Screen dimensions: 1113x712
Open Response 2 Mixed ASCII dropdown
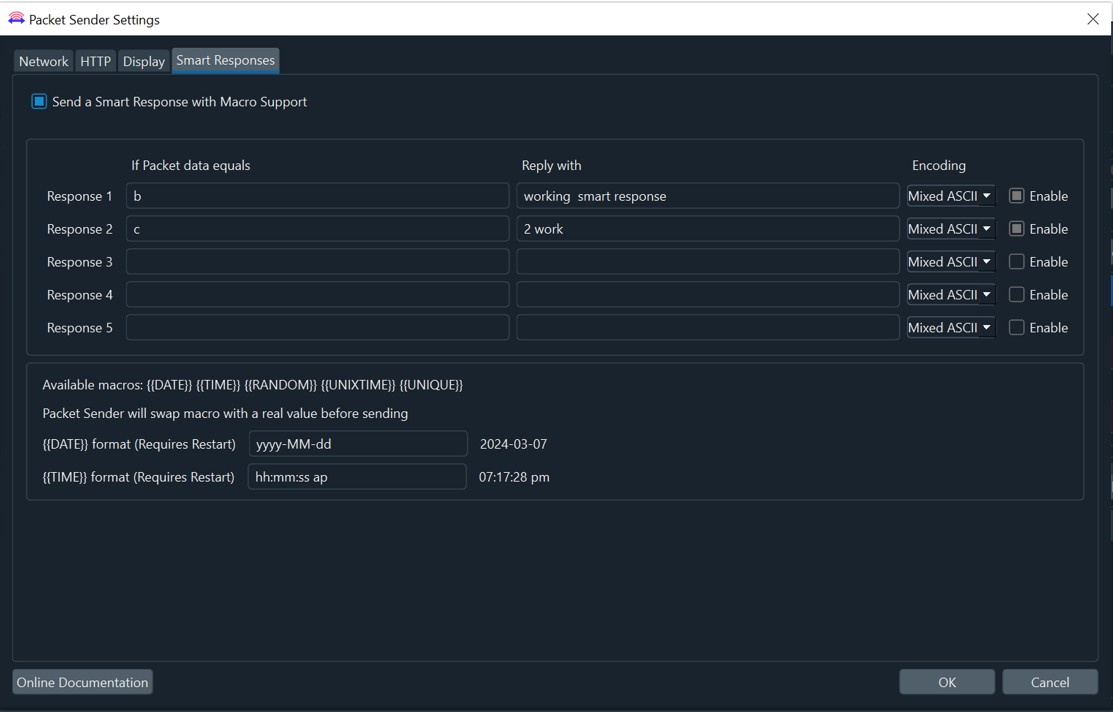[951, 229]
